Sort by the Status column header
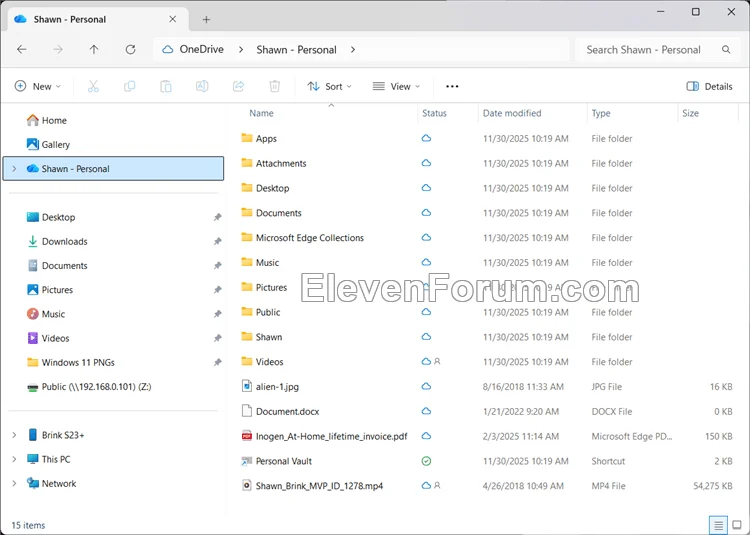This screenshot has width=750, height=535. point(434,113)
